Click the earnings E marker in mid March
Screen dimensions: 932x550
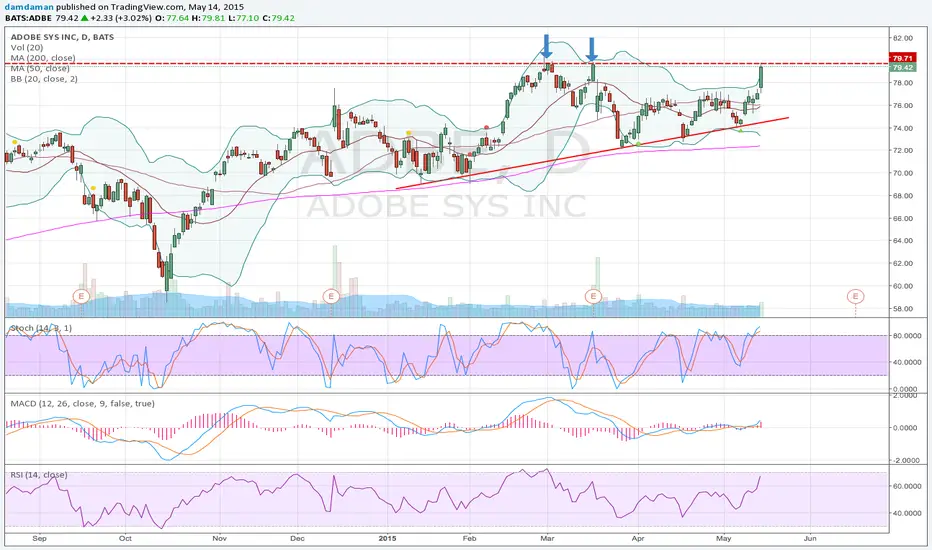coord(593,296)
